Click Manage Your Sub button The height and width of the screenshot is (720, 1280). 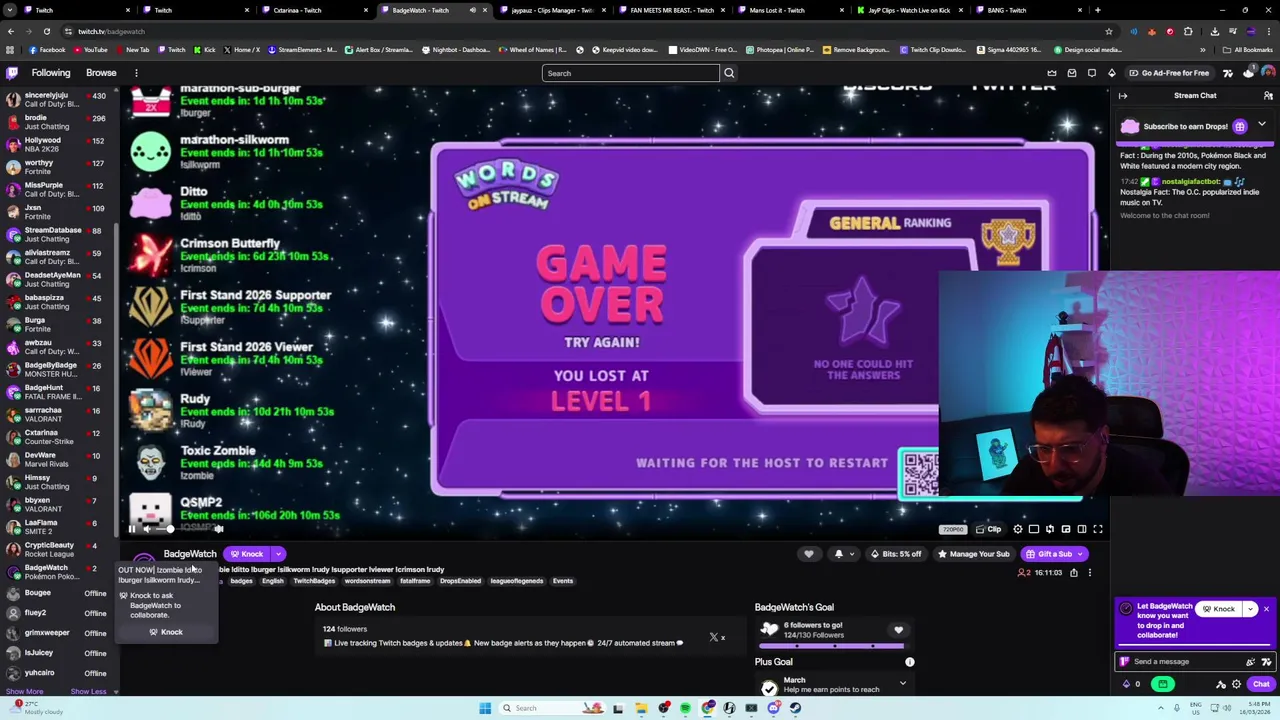pyautogui.click(x=973, y=554)
